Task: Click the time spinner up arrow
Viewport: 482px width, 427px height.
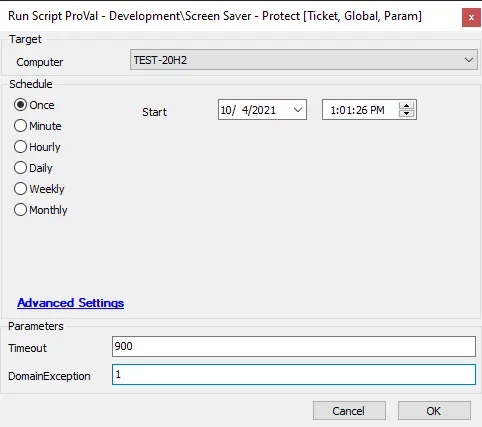Action: pos(406,106)
